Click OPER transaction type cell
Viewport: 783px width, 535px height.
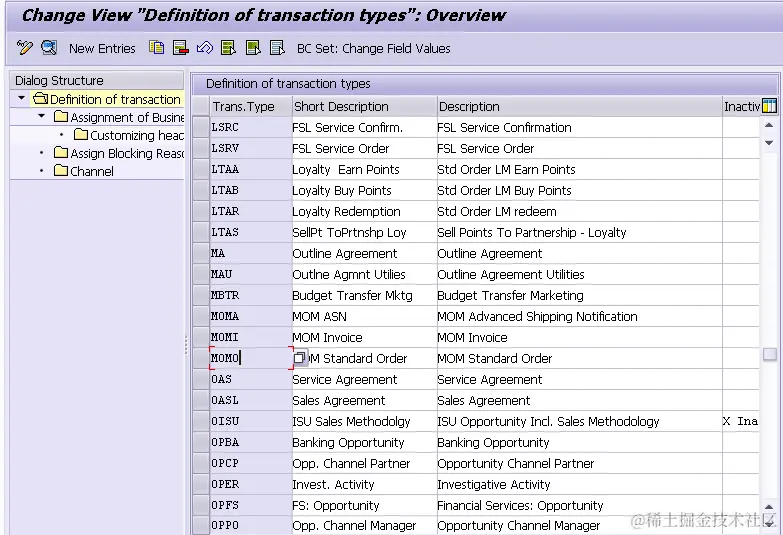[251, 484]
